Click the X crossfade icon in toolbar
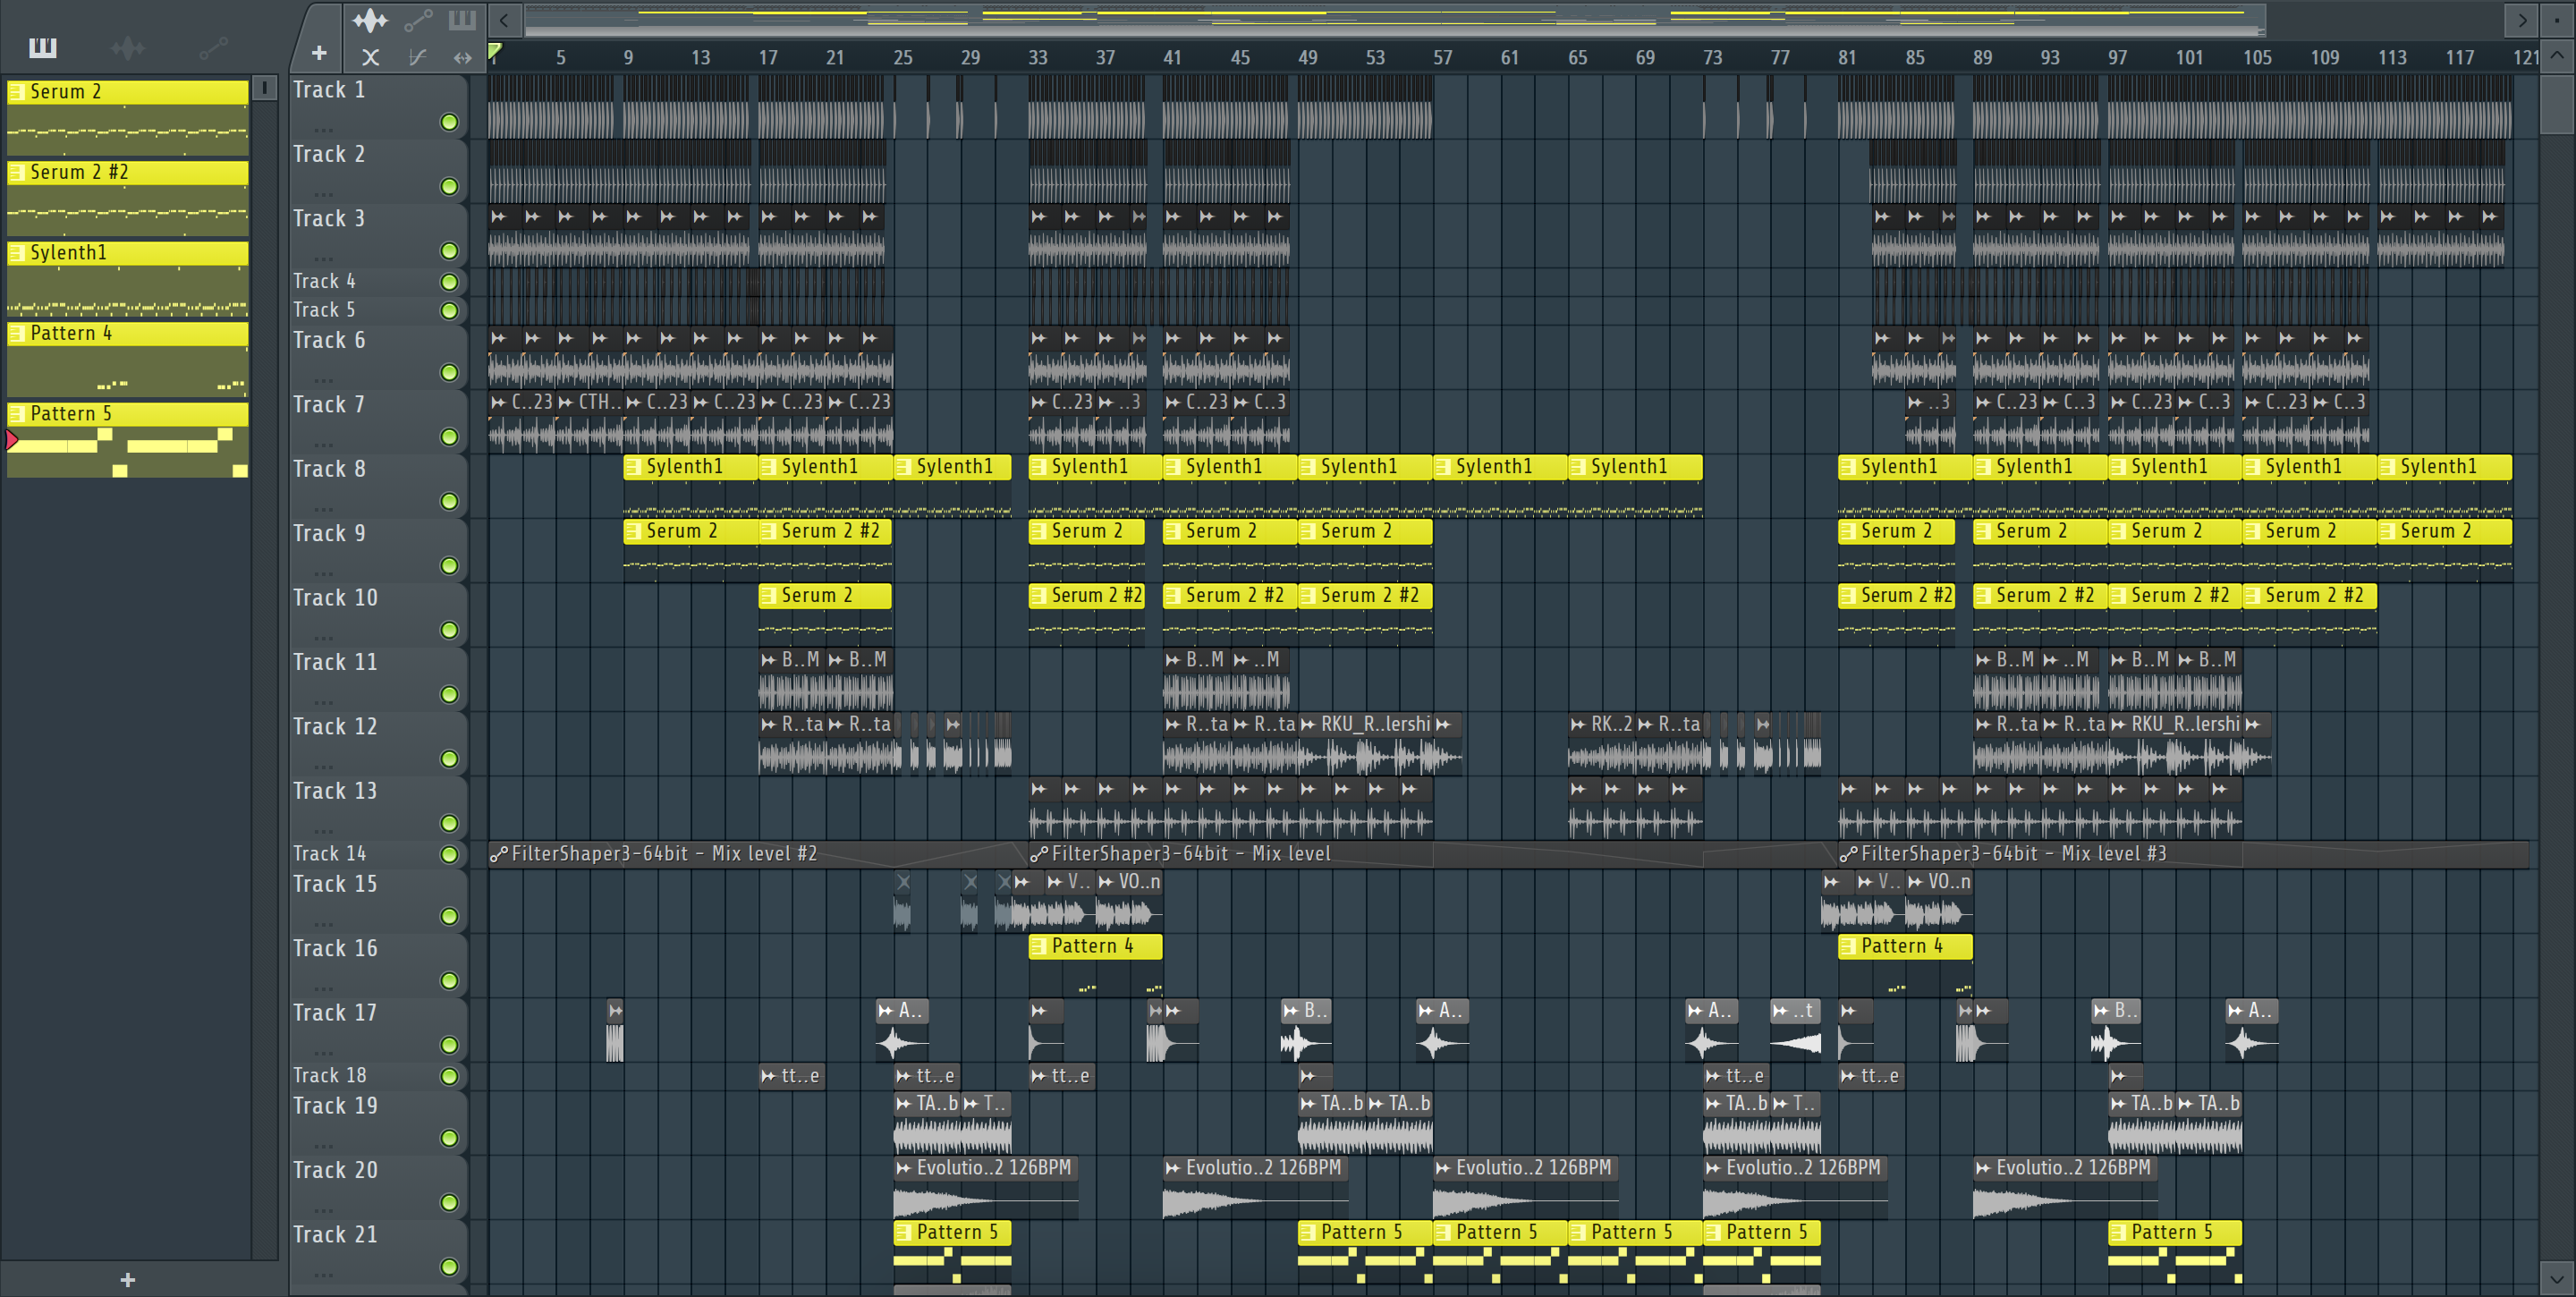 [370, 57]
